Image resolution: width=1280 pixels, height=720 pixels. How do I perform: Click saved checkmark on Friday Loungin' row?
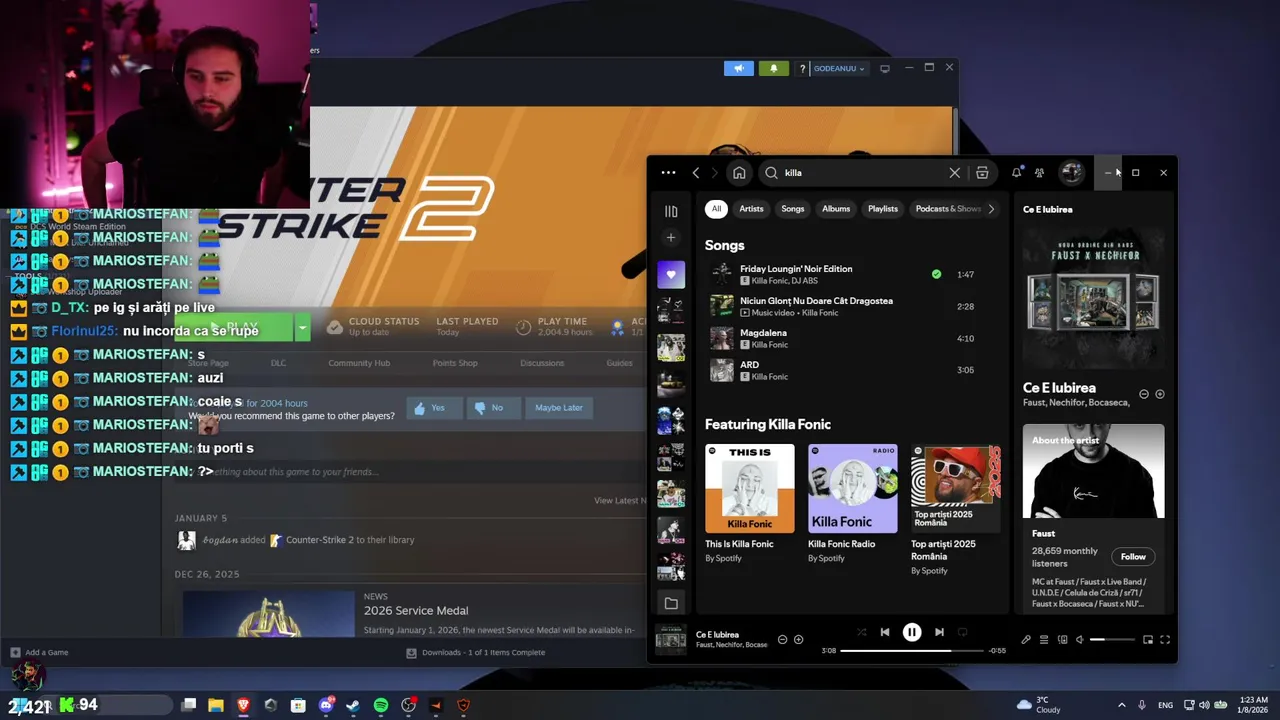[936, 274]
